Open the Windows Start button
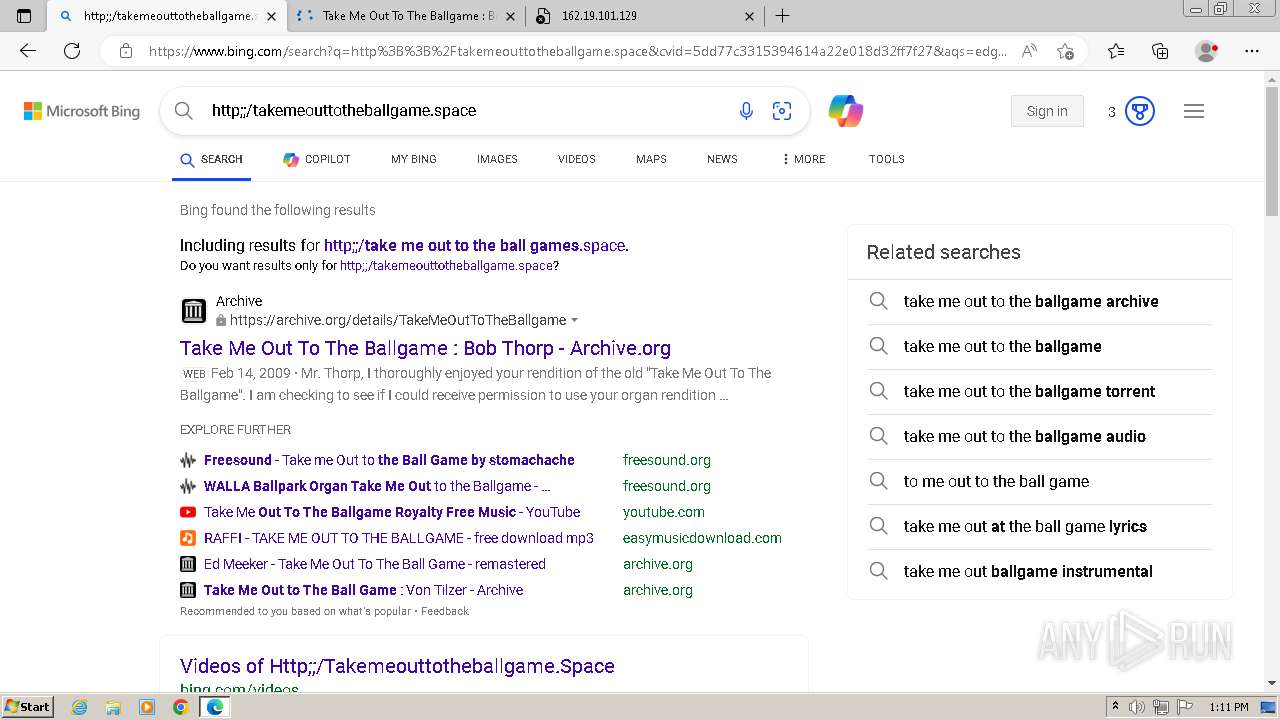This screenshot has height=720, width=1280. (27, 707)
